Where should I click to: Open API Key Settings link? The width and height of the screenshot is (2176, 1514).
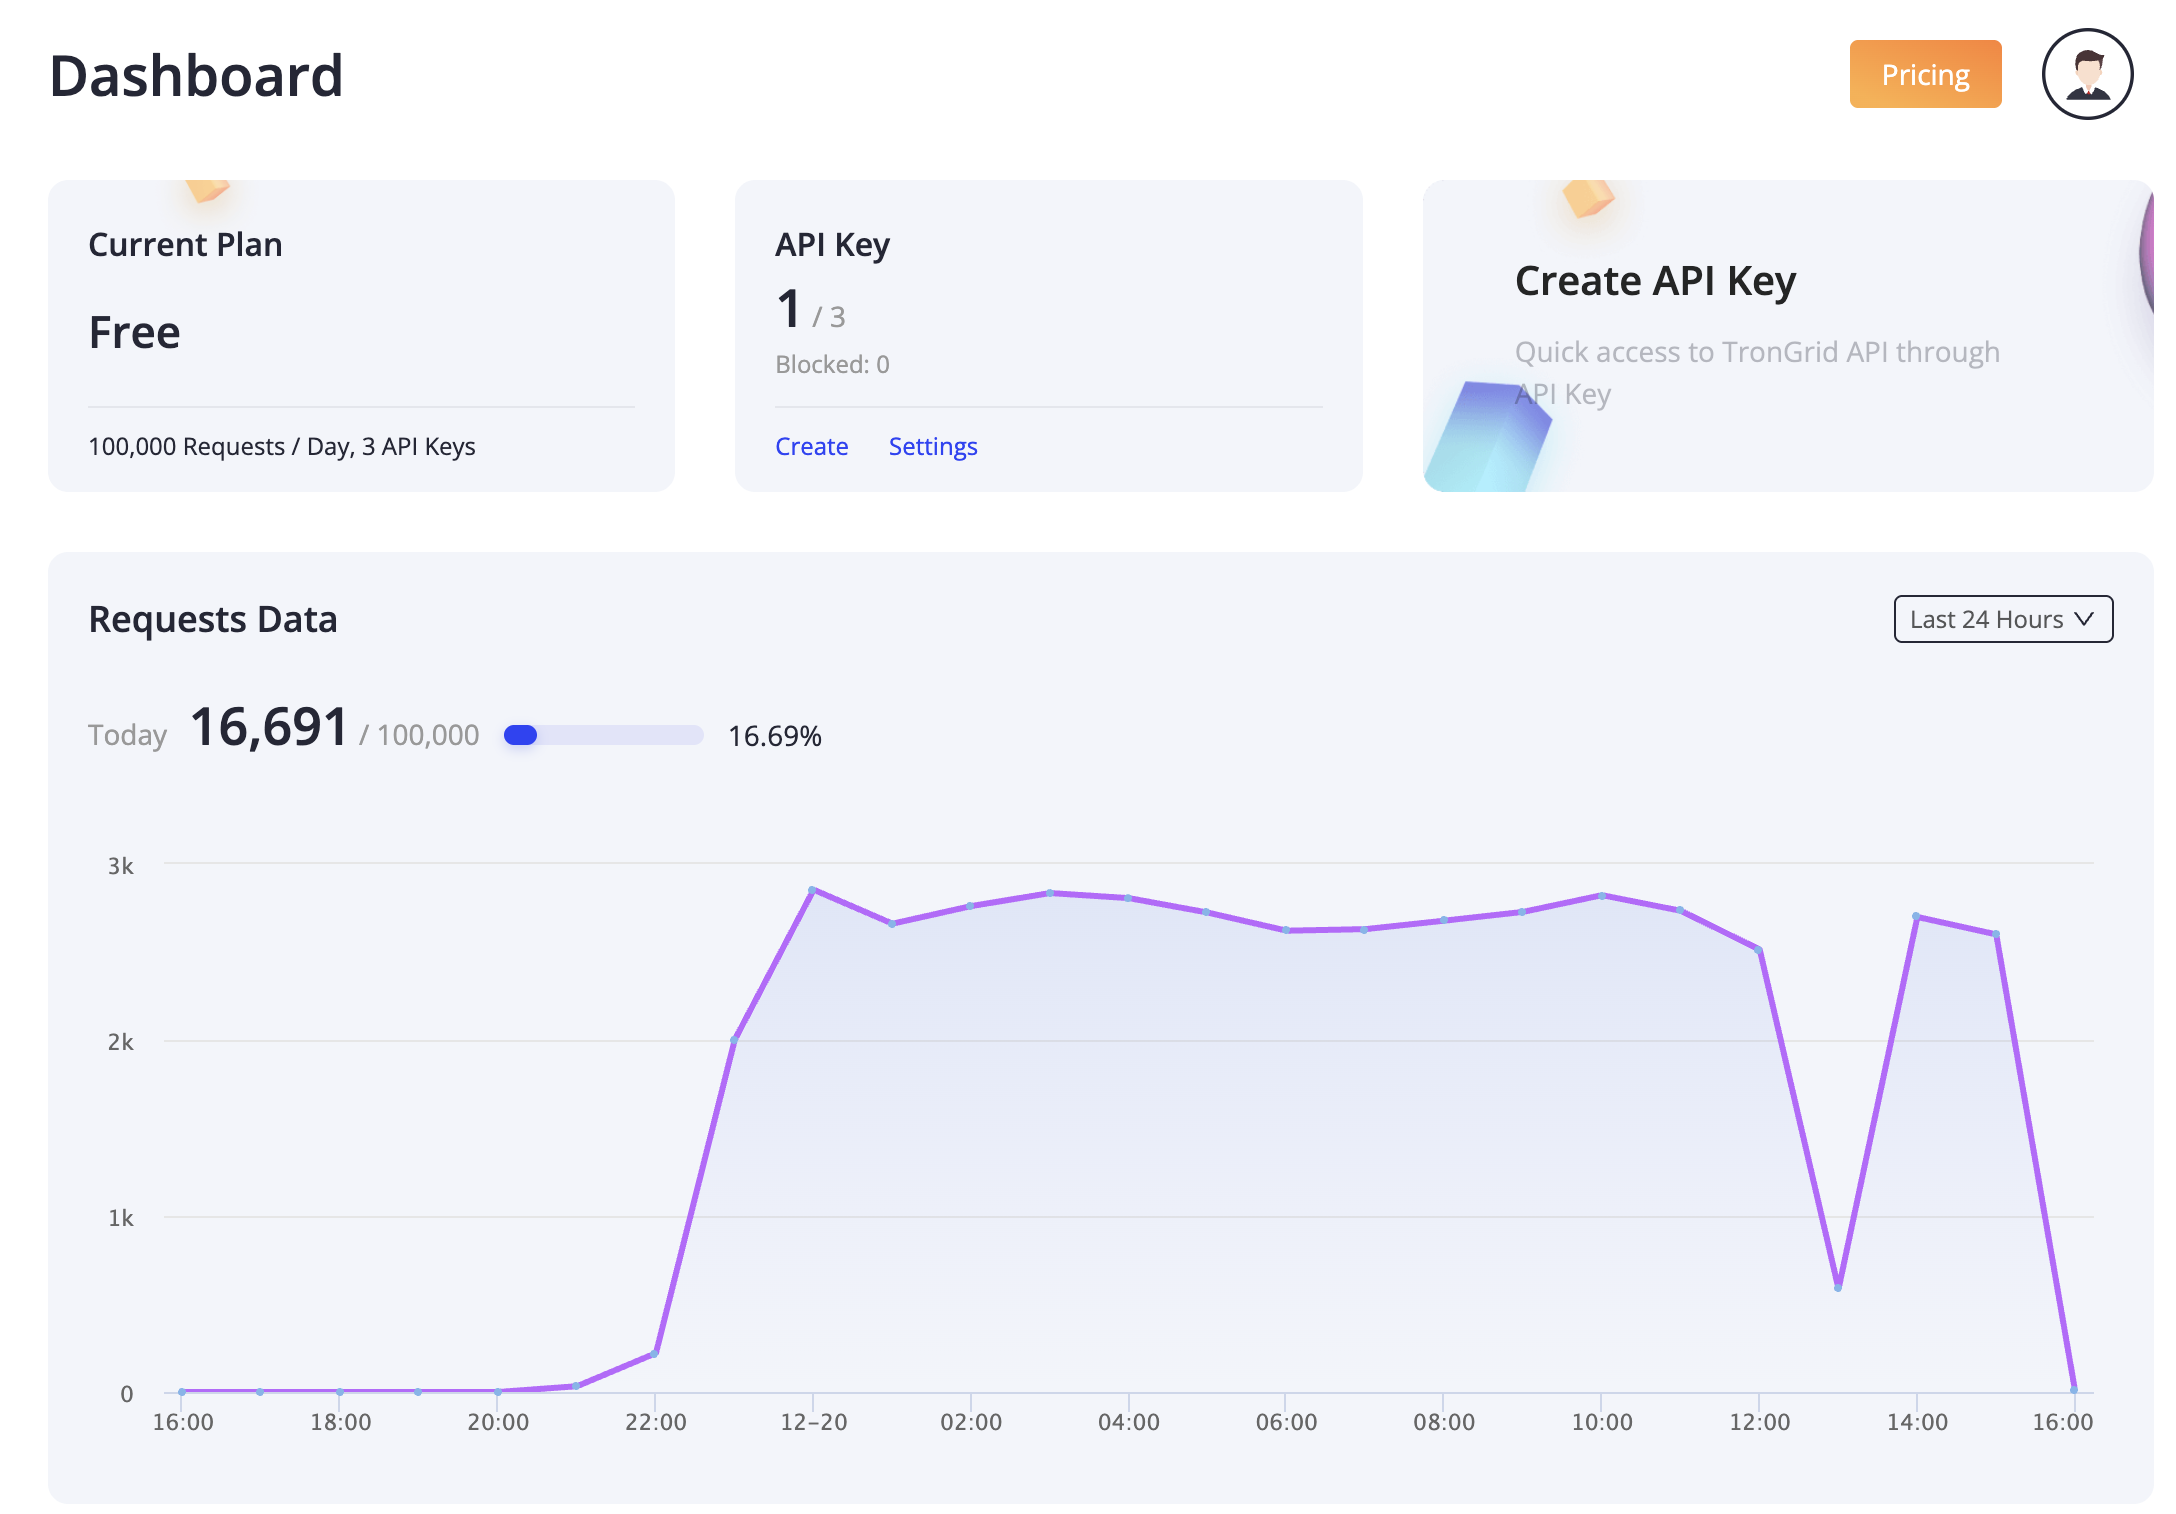[x=932, y=446]
